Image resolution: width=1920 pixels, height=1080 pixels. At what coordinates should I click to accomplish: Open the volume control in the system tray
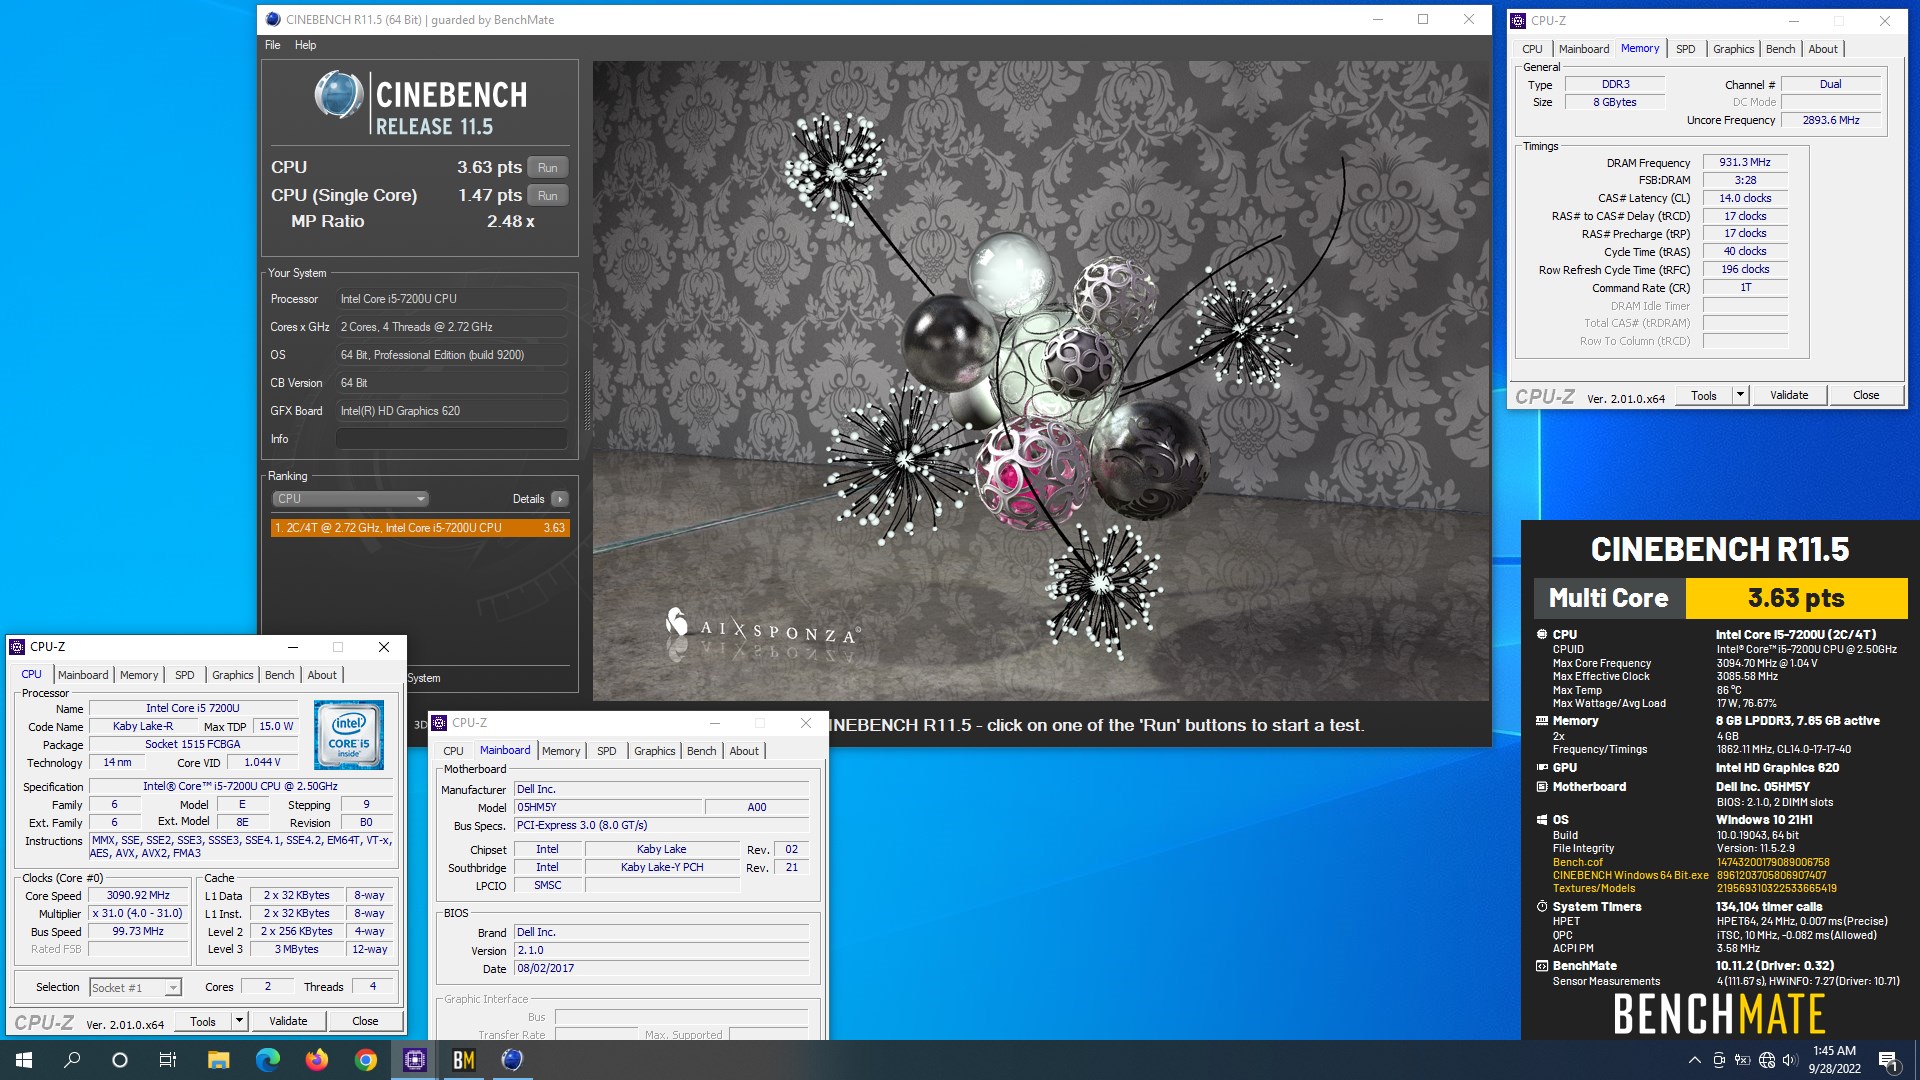click(1790, 1060)
